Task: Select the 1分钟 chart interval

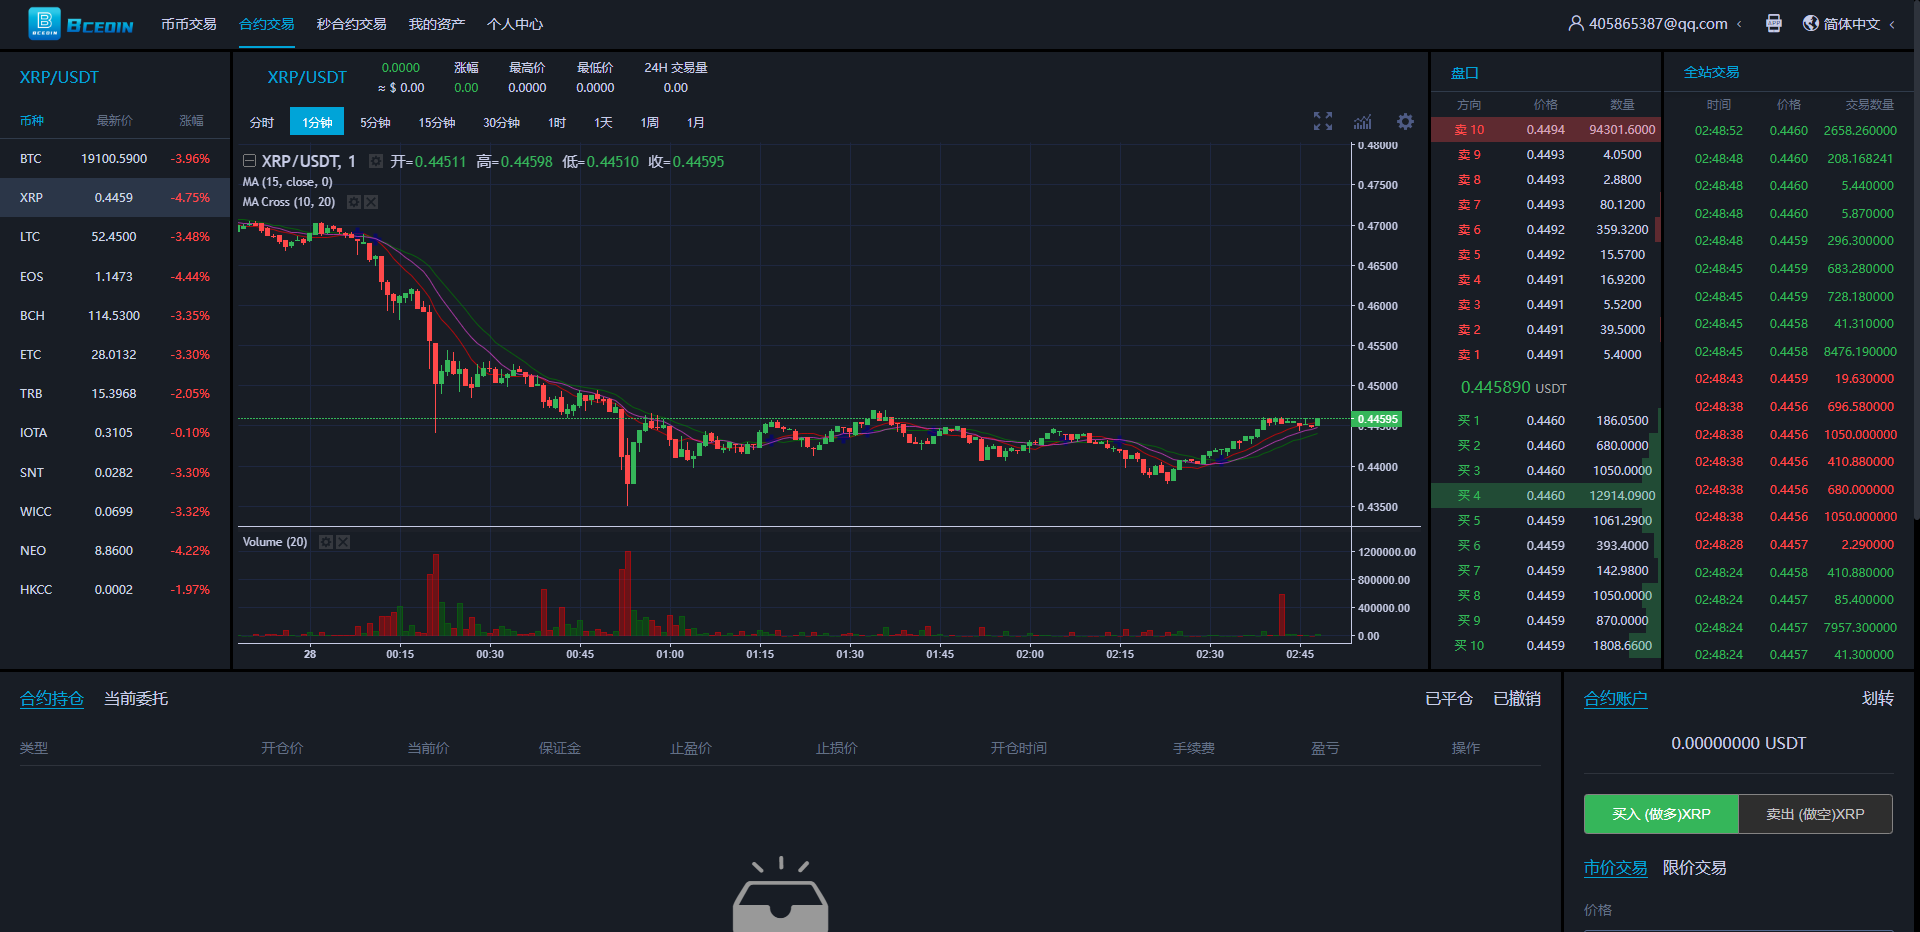Action: click(317, 122)
